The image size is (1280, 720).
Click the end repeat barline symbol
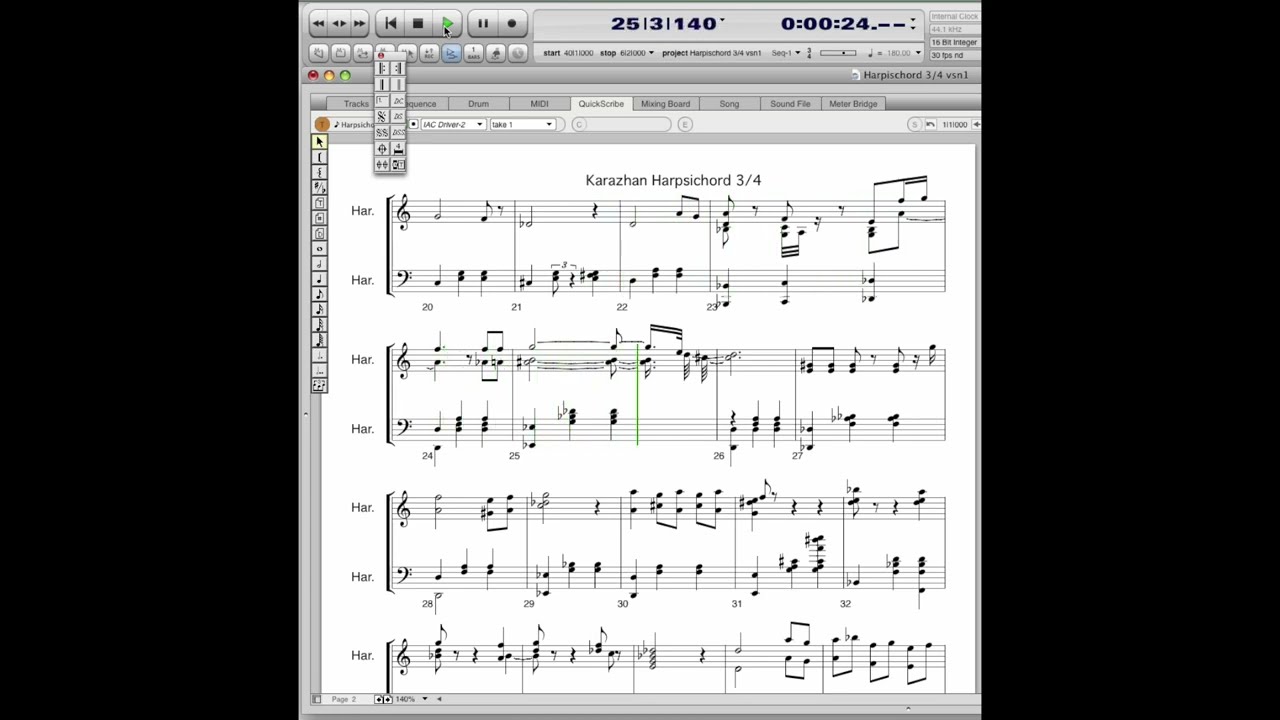pyautogui.click(x=398, y=68)
